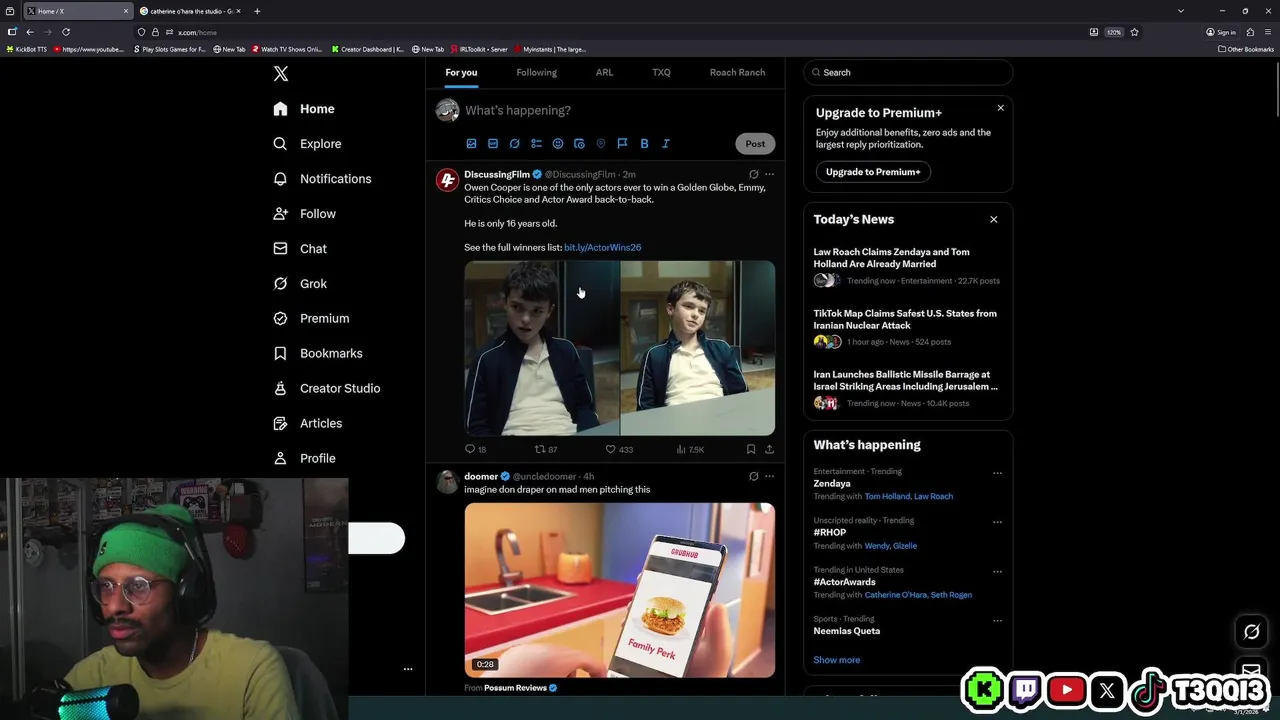
Task: Apply italic formatting in the composer
Action: 666,144
